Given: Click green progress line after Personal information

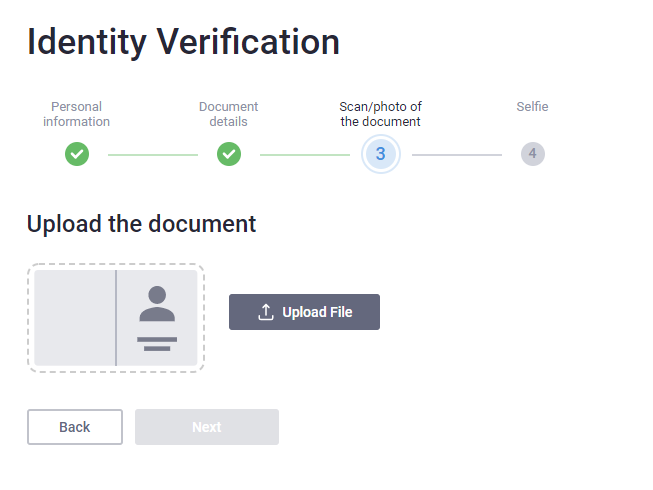Looking at the screenshot, I should coord(153,155).
